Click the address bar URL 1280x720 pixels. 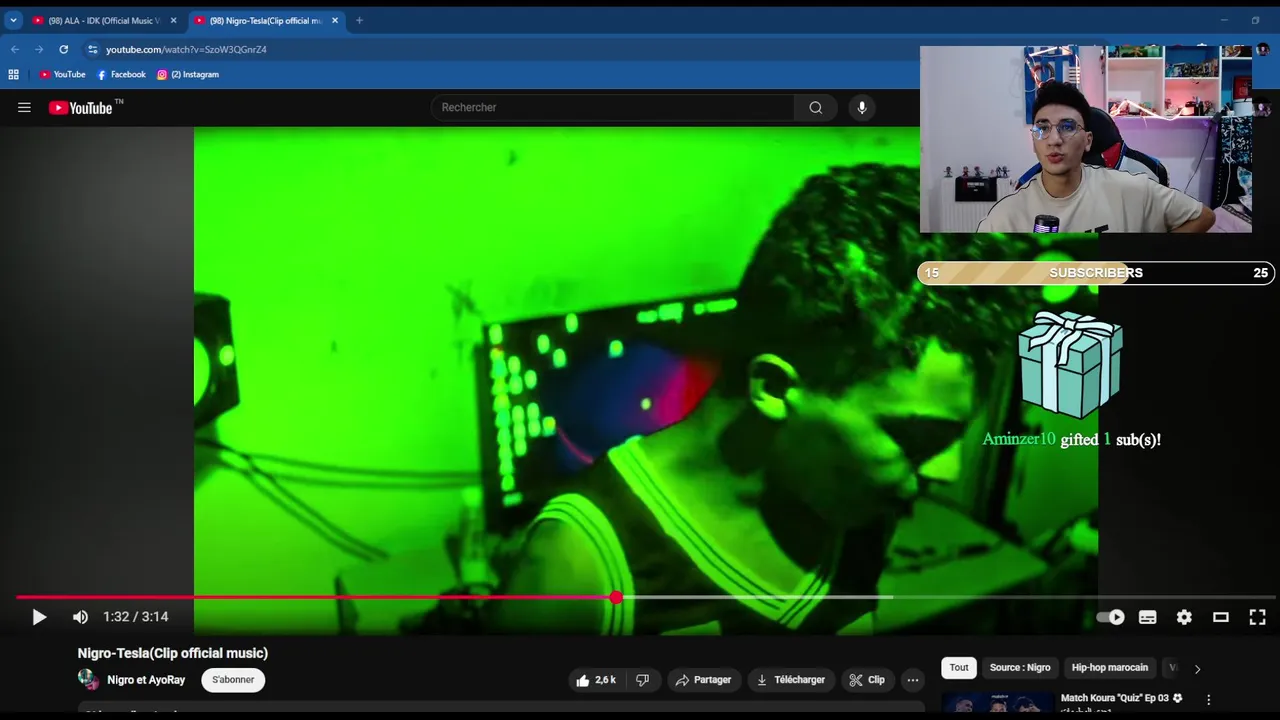186,50
